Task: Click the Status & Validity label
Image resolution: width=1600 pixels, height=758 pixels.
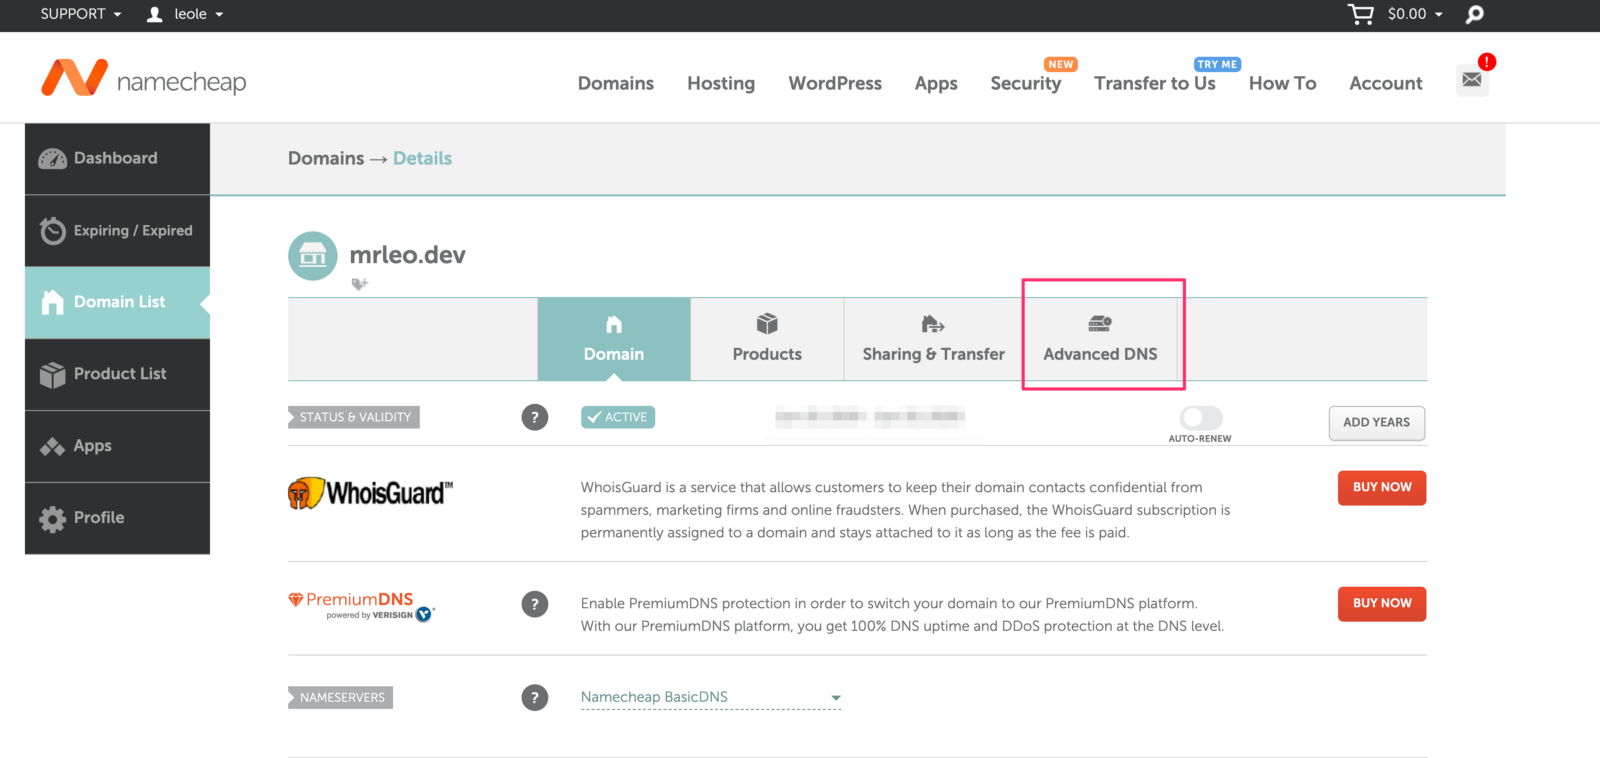Action: pyautogui.click(x=354, y=417)
